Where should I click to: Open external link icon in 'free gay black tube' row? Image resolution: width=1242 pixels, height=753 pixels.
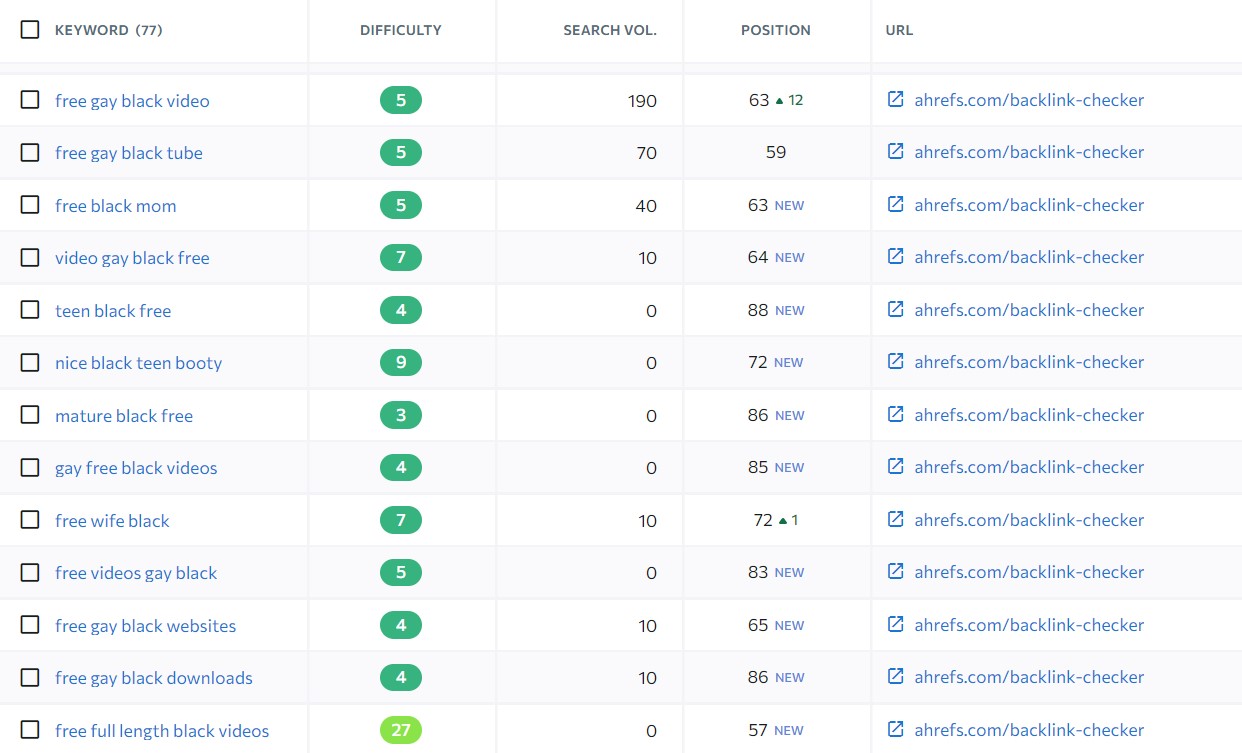(x=896, y=151)
